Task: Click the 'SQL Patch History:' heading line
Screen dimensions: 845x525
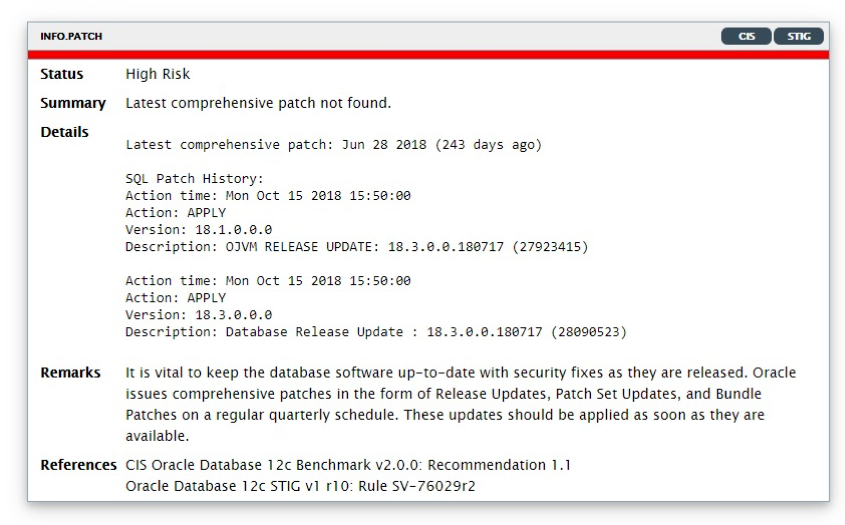Action: click(x=195, y=178)
